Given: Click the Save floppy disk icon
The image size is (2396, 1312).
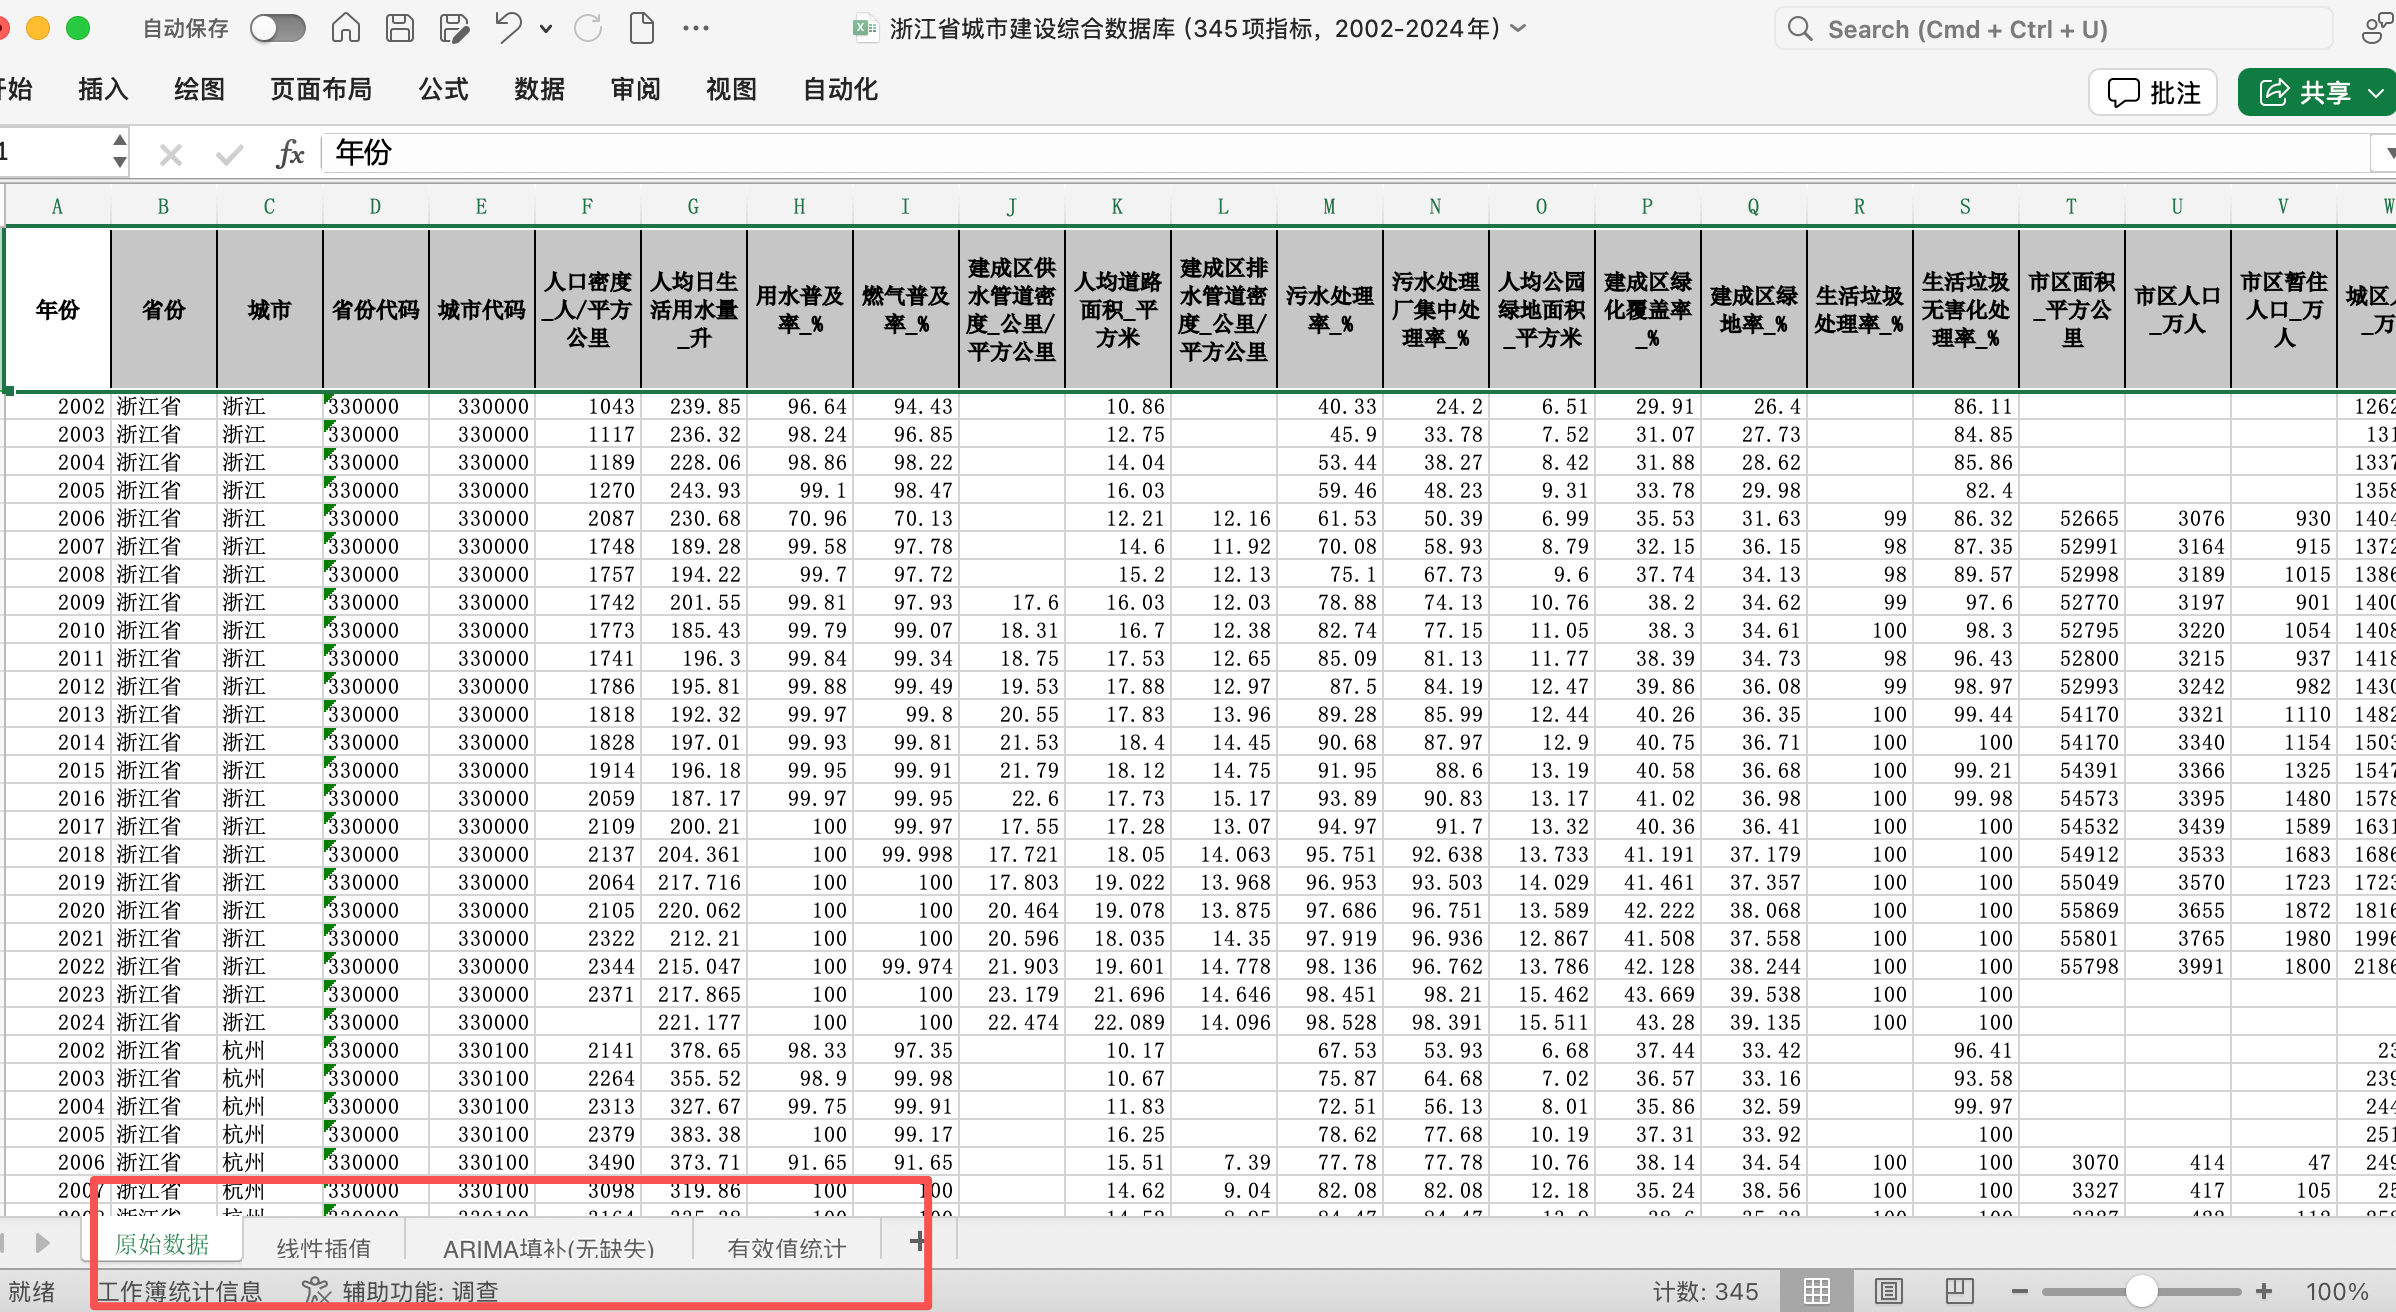Looking at the screenshot, I should point(400,28).
